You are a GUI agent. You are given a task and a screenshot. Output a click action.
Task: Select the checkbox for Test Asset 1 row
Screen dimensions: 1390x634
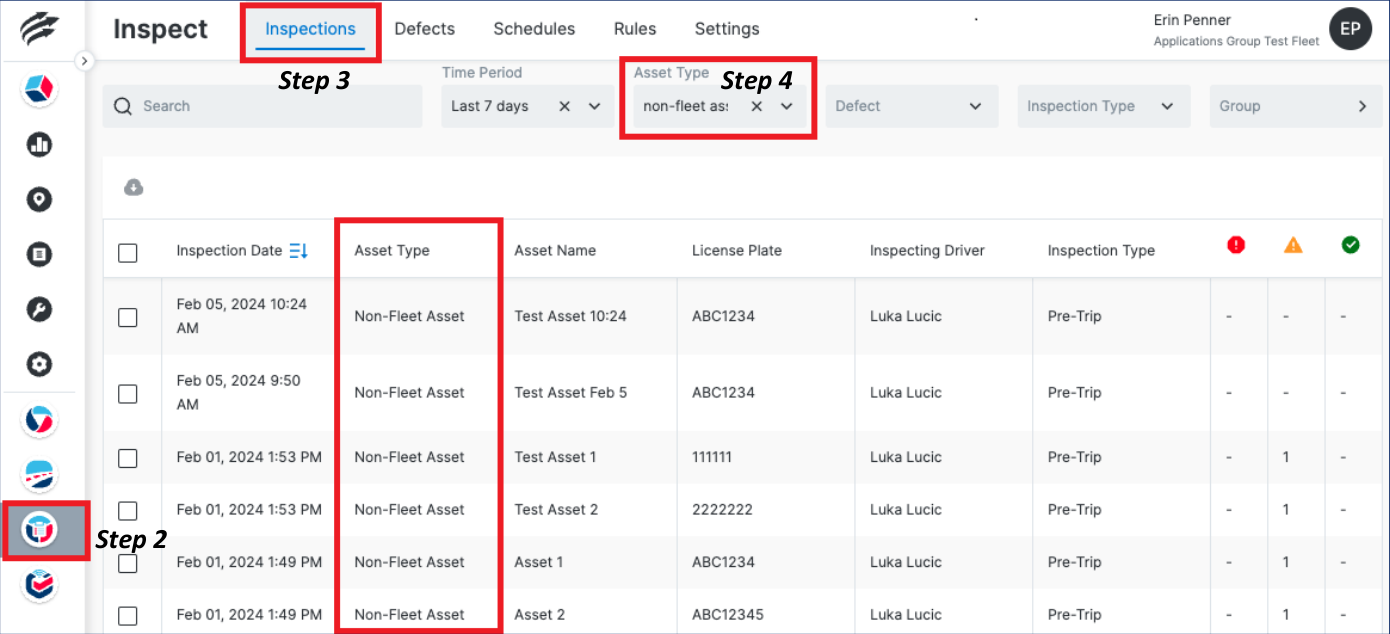tap(128, 458)
